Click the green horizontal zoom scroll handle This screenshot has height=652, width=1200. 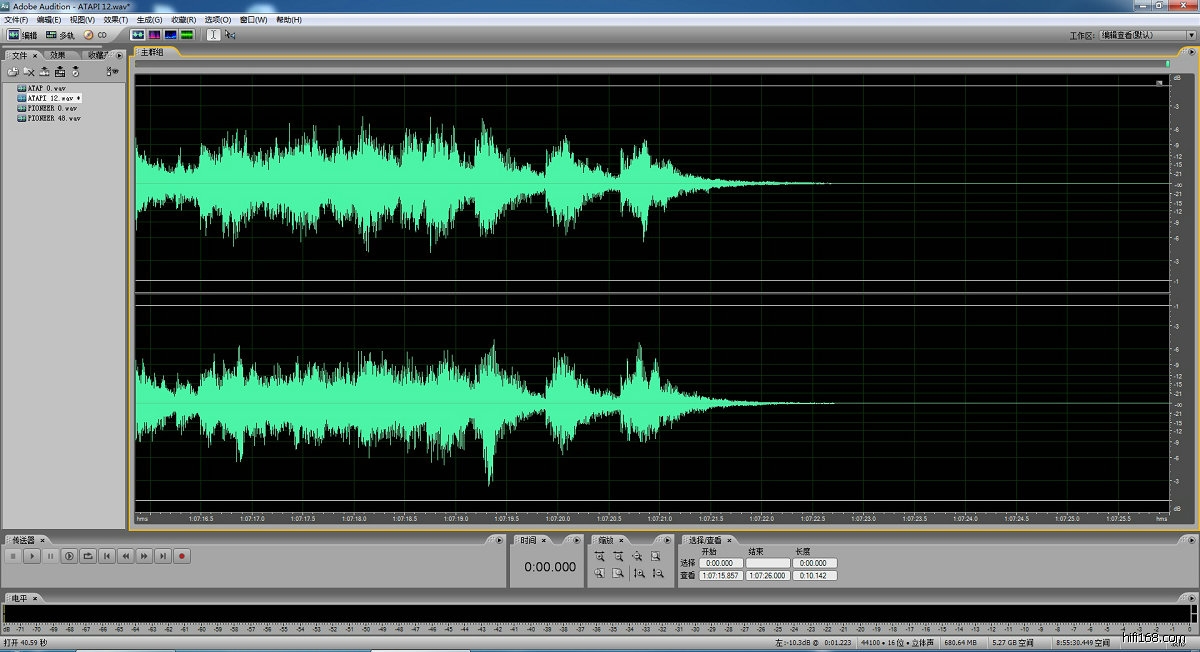pos(1166,64)
